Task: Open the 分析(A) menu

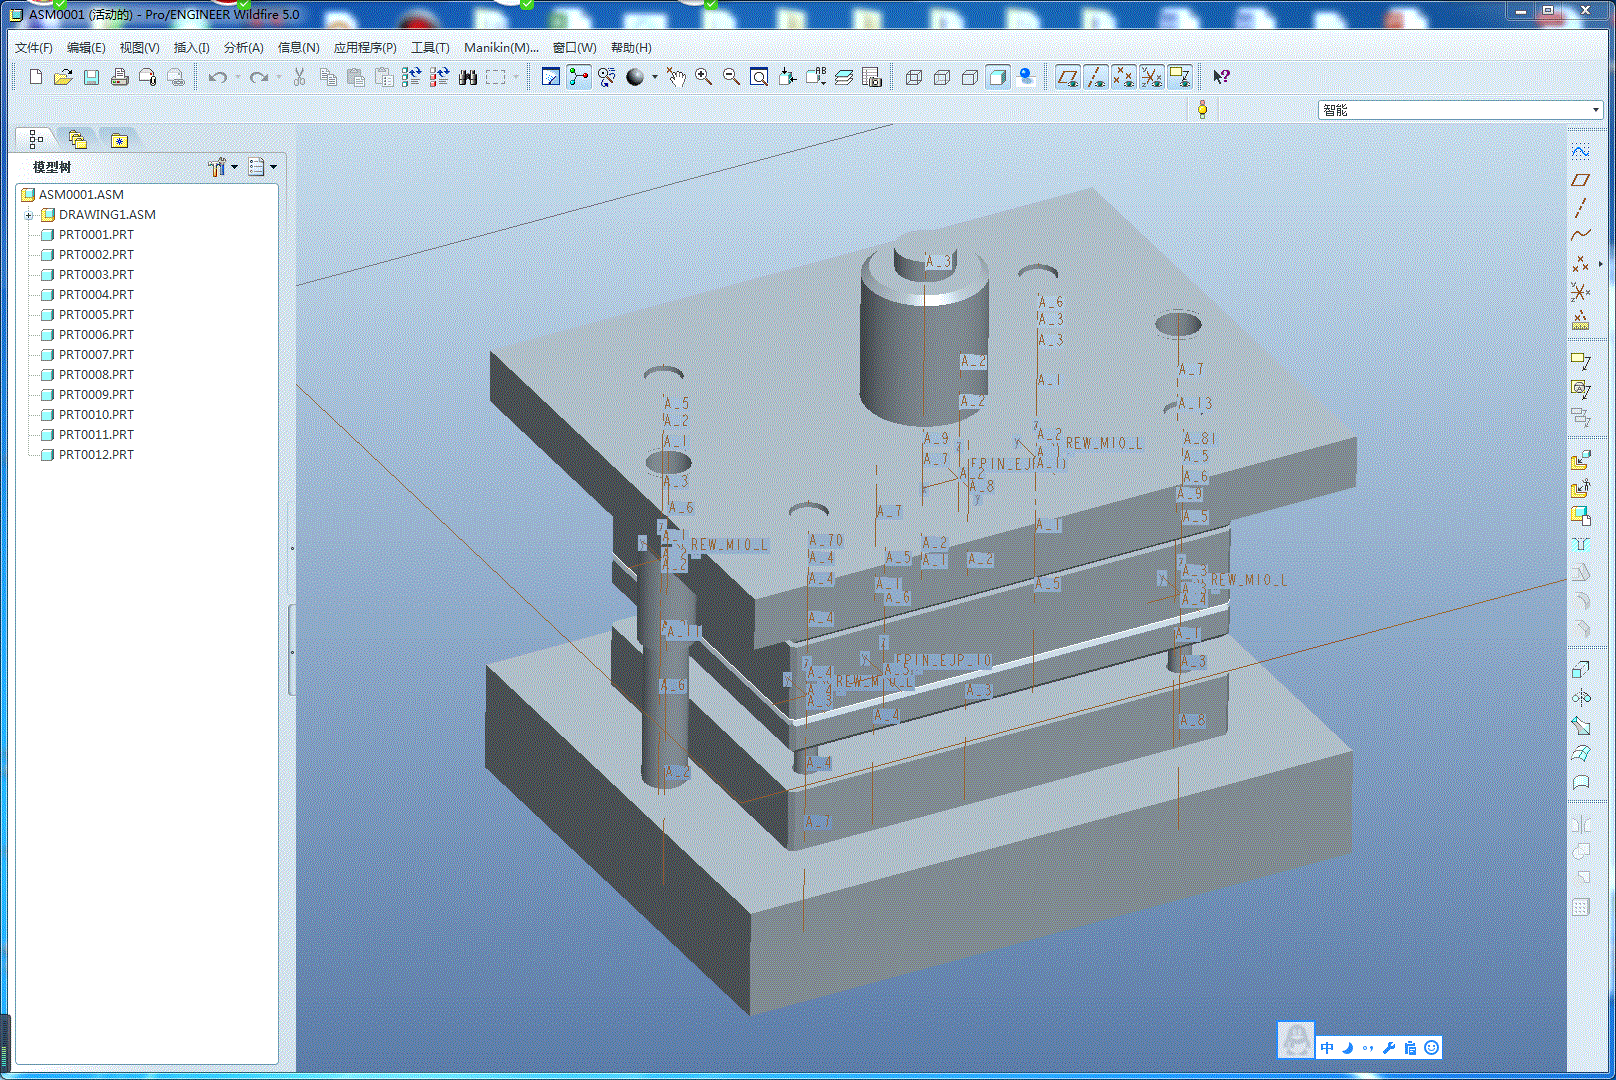Action: [243, 48]
